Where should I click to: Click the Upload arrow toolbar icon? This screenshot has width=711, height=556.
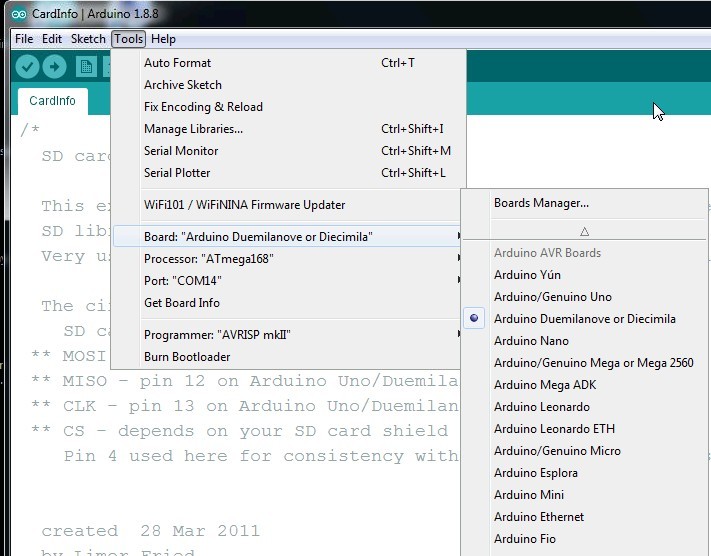tap(54, 67)
